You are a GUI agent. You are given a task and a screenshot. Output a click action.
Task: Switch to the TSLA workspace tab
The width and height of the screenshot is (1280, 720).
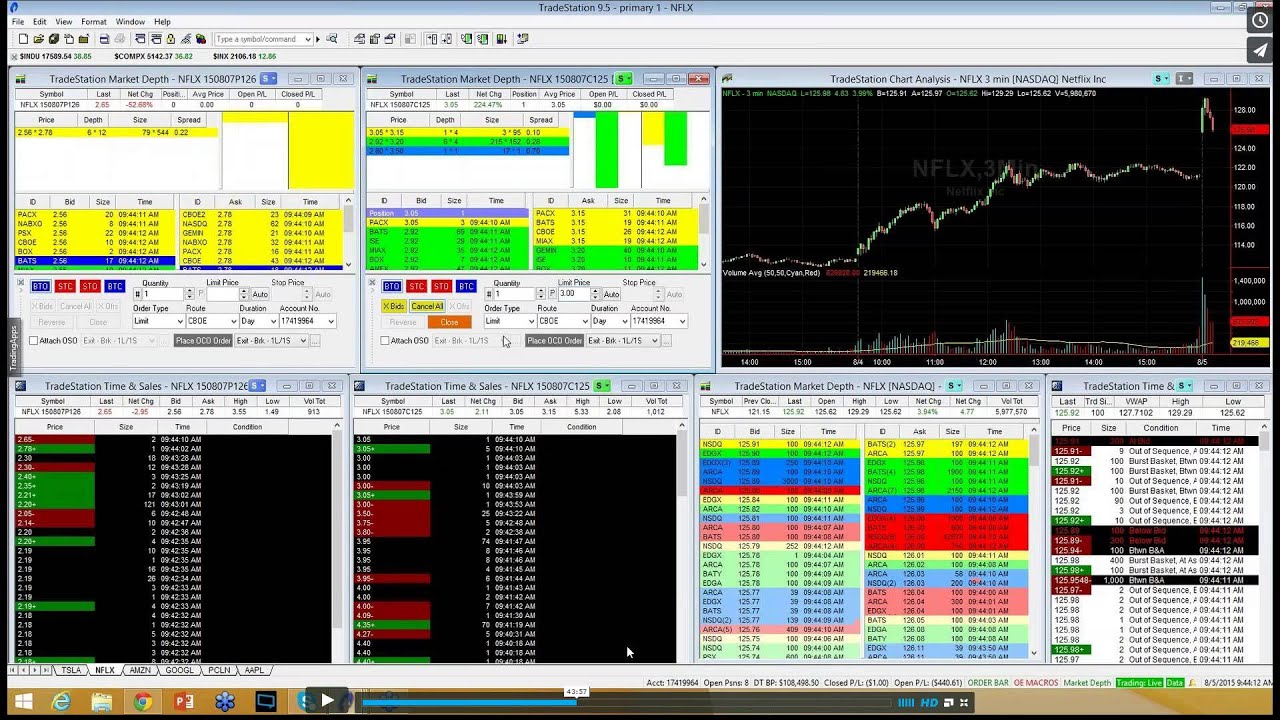click(71, 670)
